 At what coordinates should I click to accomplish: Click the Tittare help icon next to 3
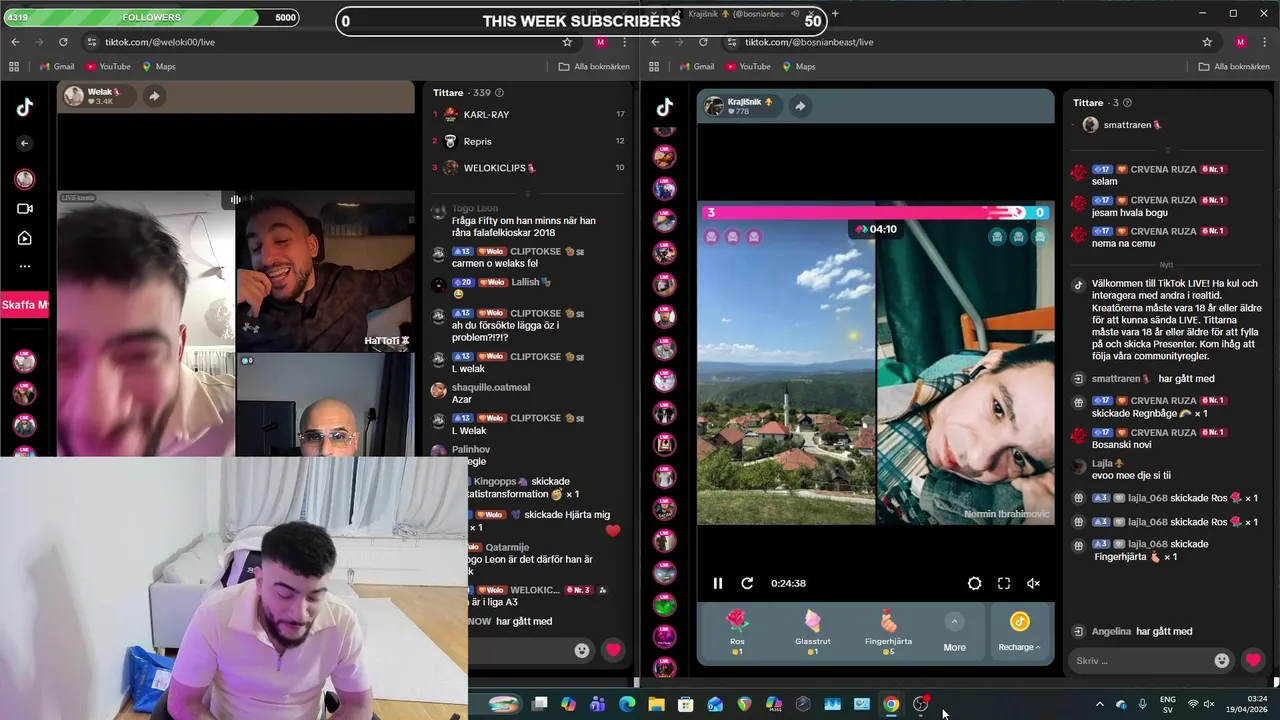pos(1127,103)
